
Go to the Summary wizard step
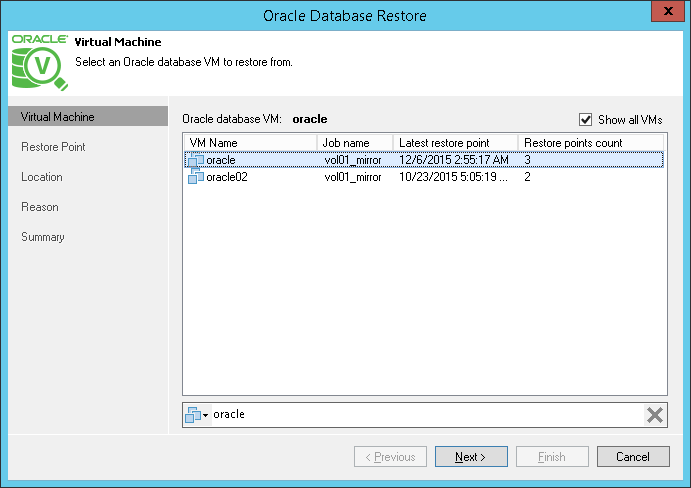pyautogui.click(x=43, y=237)
